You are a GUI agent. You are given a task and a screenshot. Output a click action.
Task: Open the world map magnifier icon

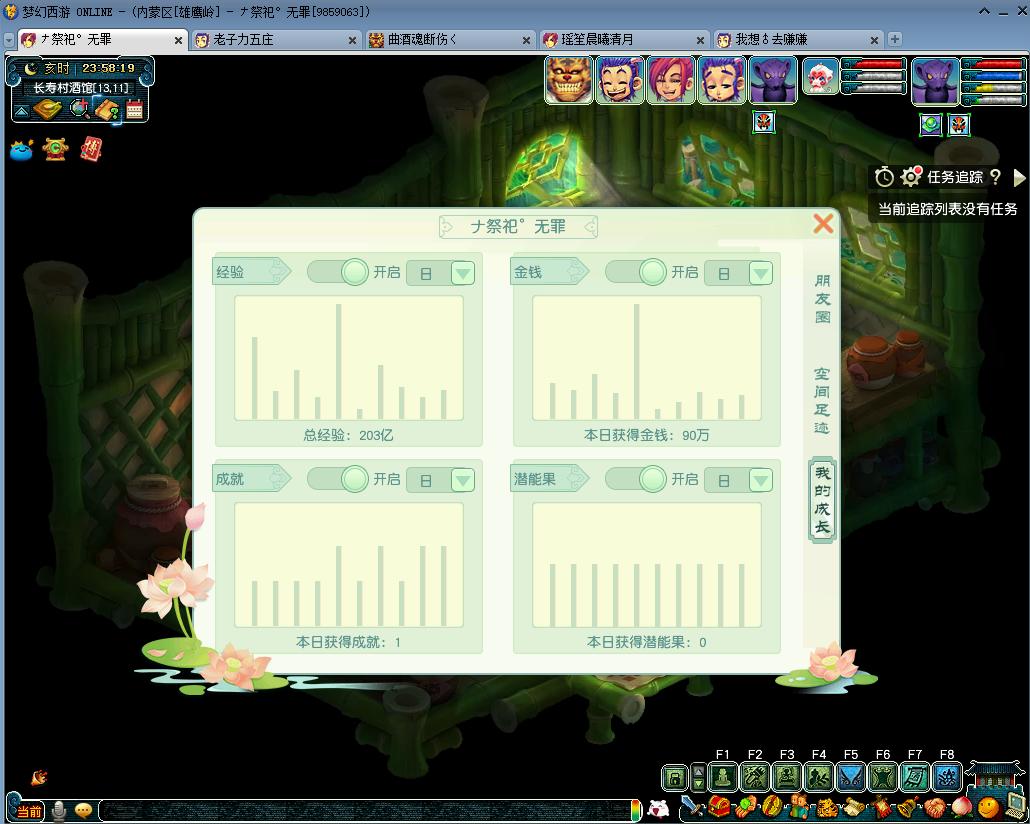(79, 108)
